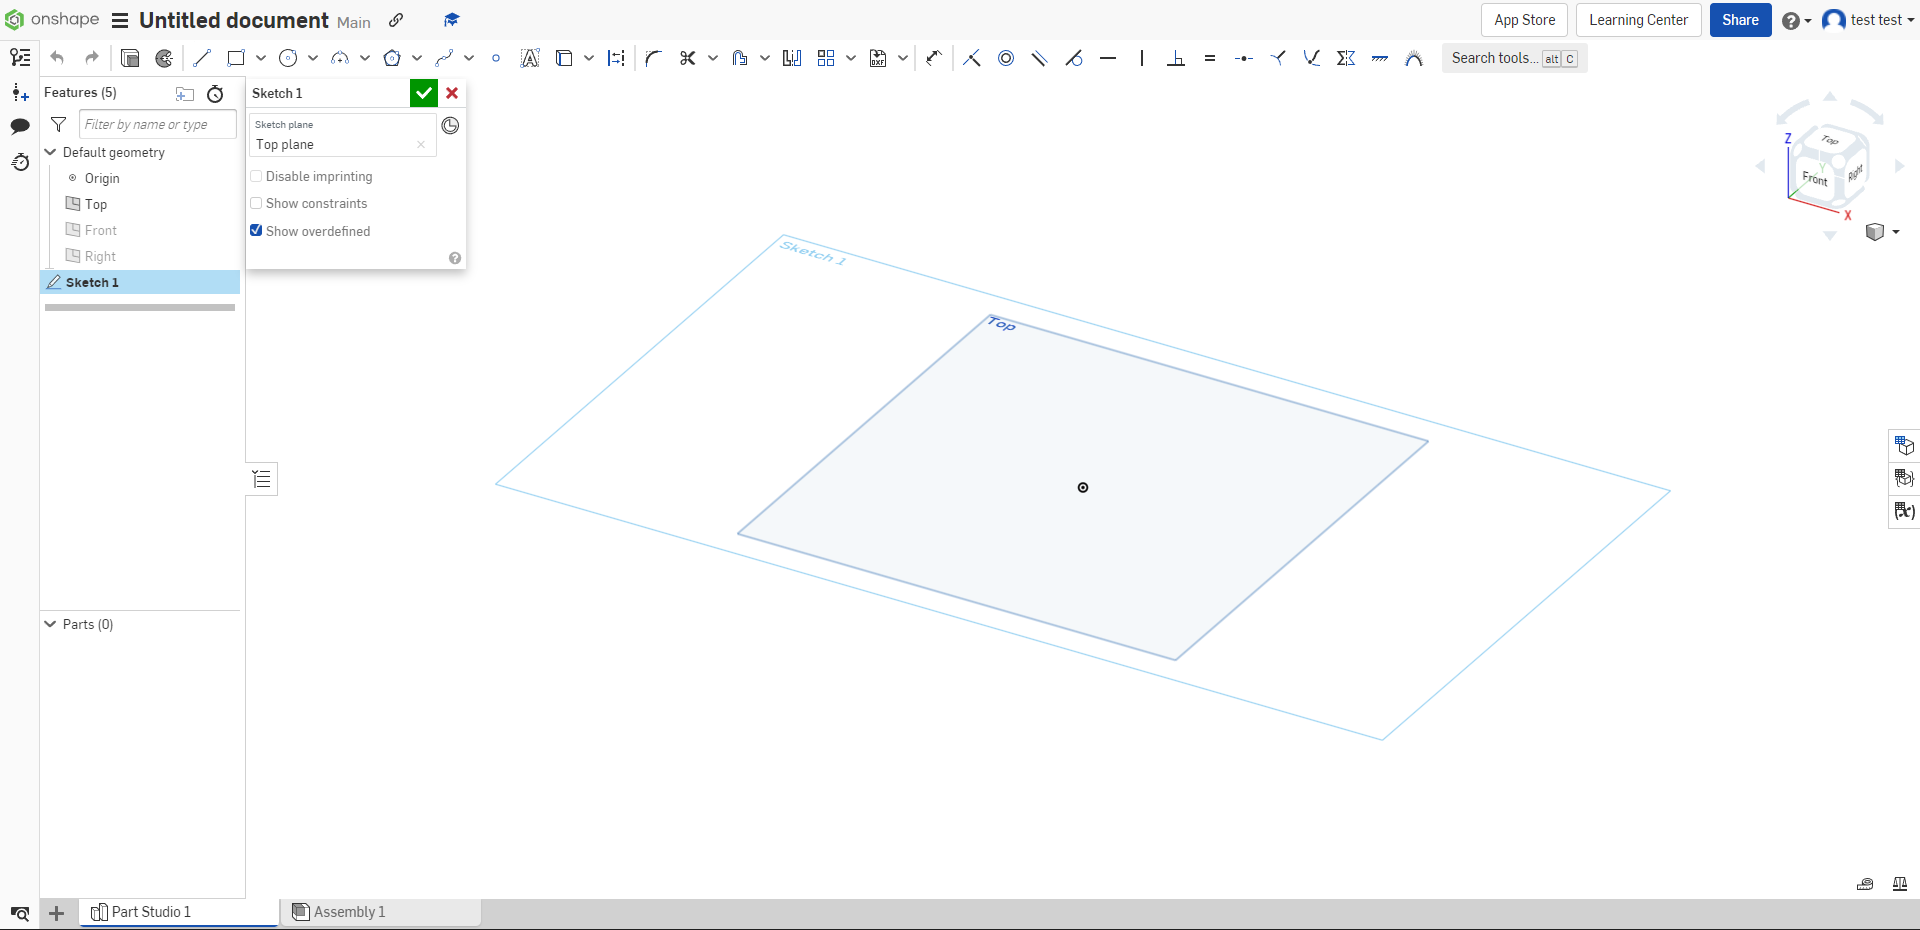Click the Filter by name or type field

click(156, 124)
